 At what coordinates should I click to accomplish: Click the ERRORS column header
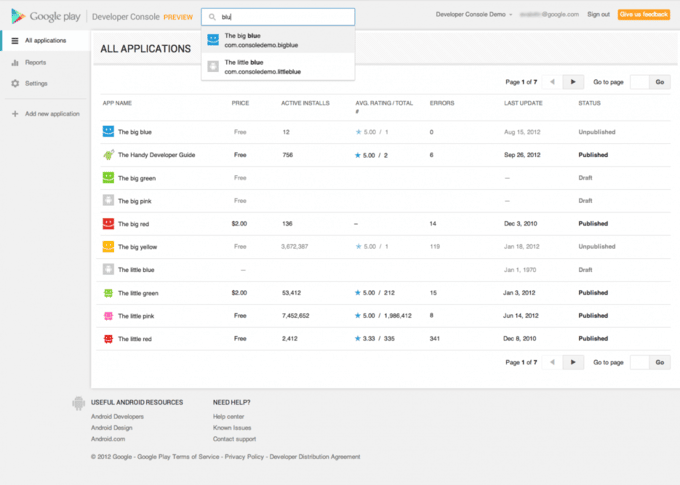(x=442, y=103)
